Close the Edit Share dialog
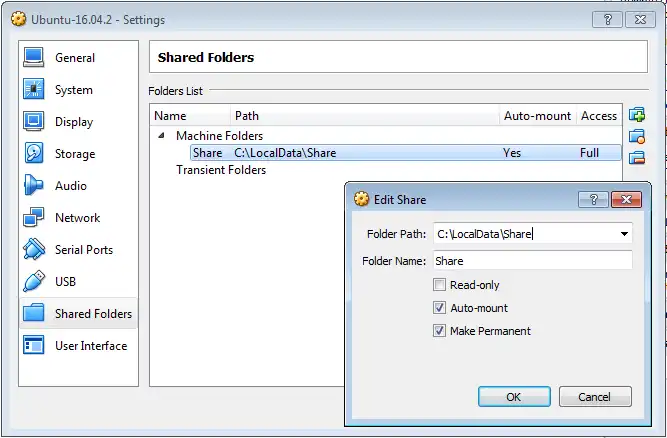This screenshot has height=438, width=667. [626, 199]
